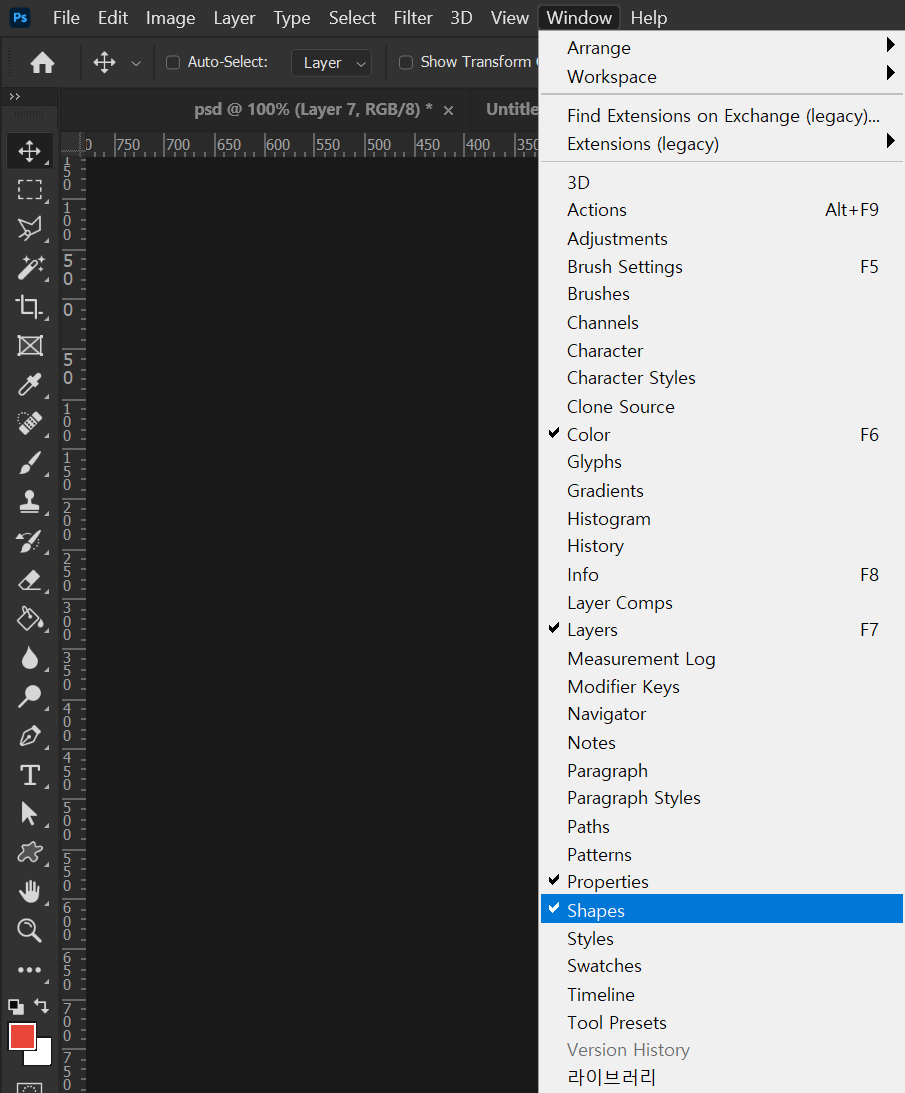Uncheck the Shapes panel entry
The height and width of the screenshot is (1093, 905).
pos(722,910)
